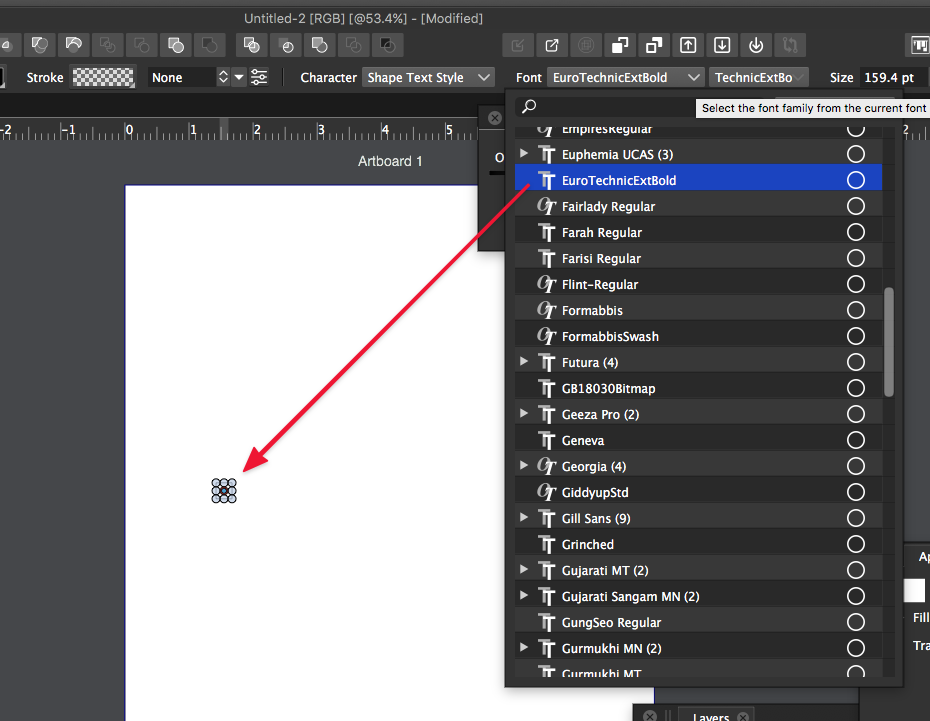Image resolution: width=930 pixels, height=721 pixels.
Task: Open the TechnicExtBo font style dropdown
Action: click(758, 77)
